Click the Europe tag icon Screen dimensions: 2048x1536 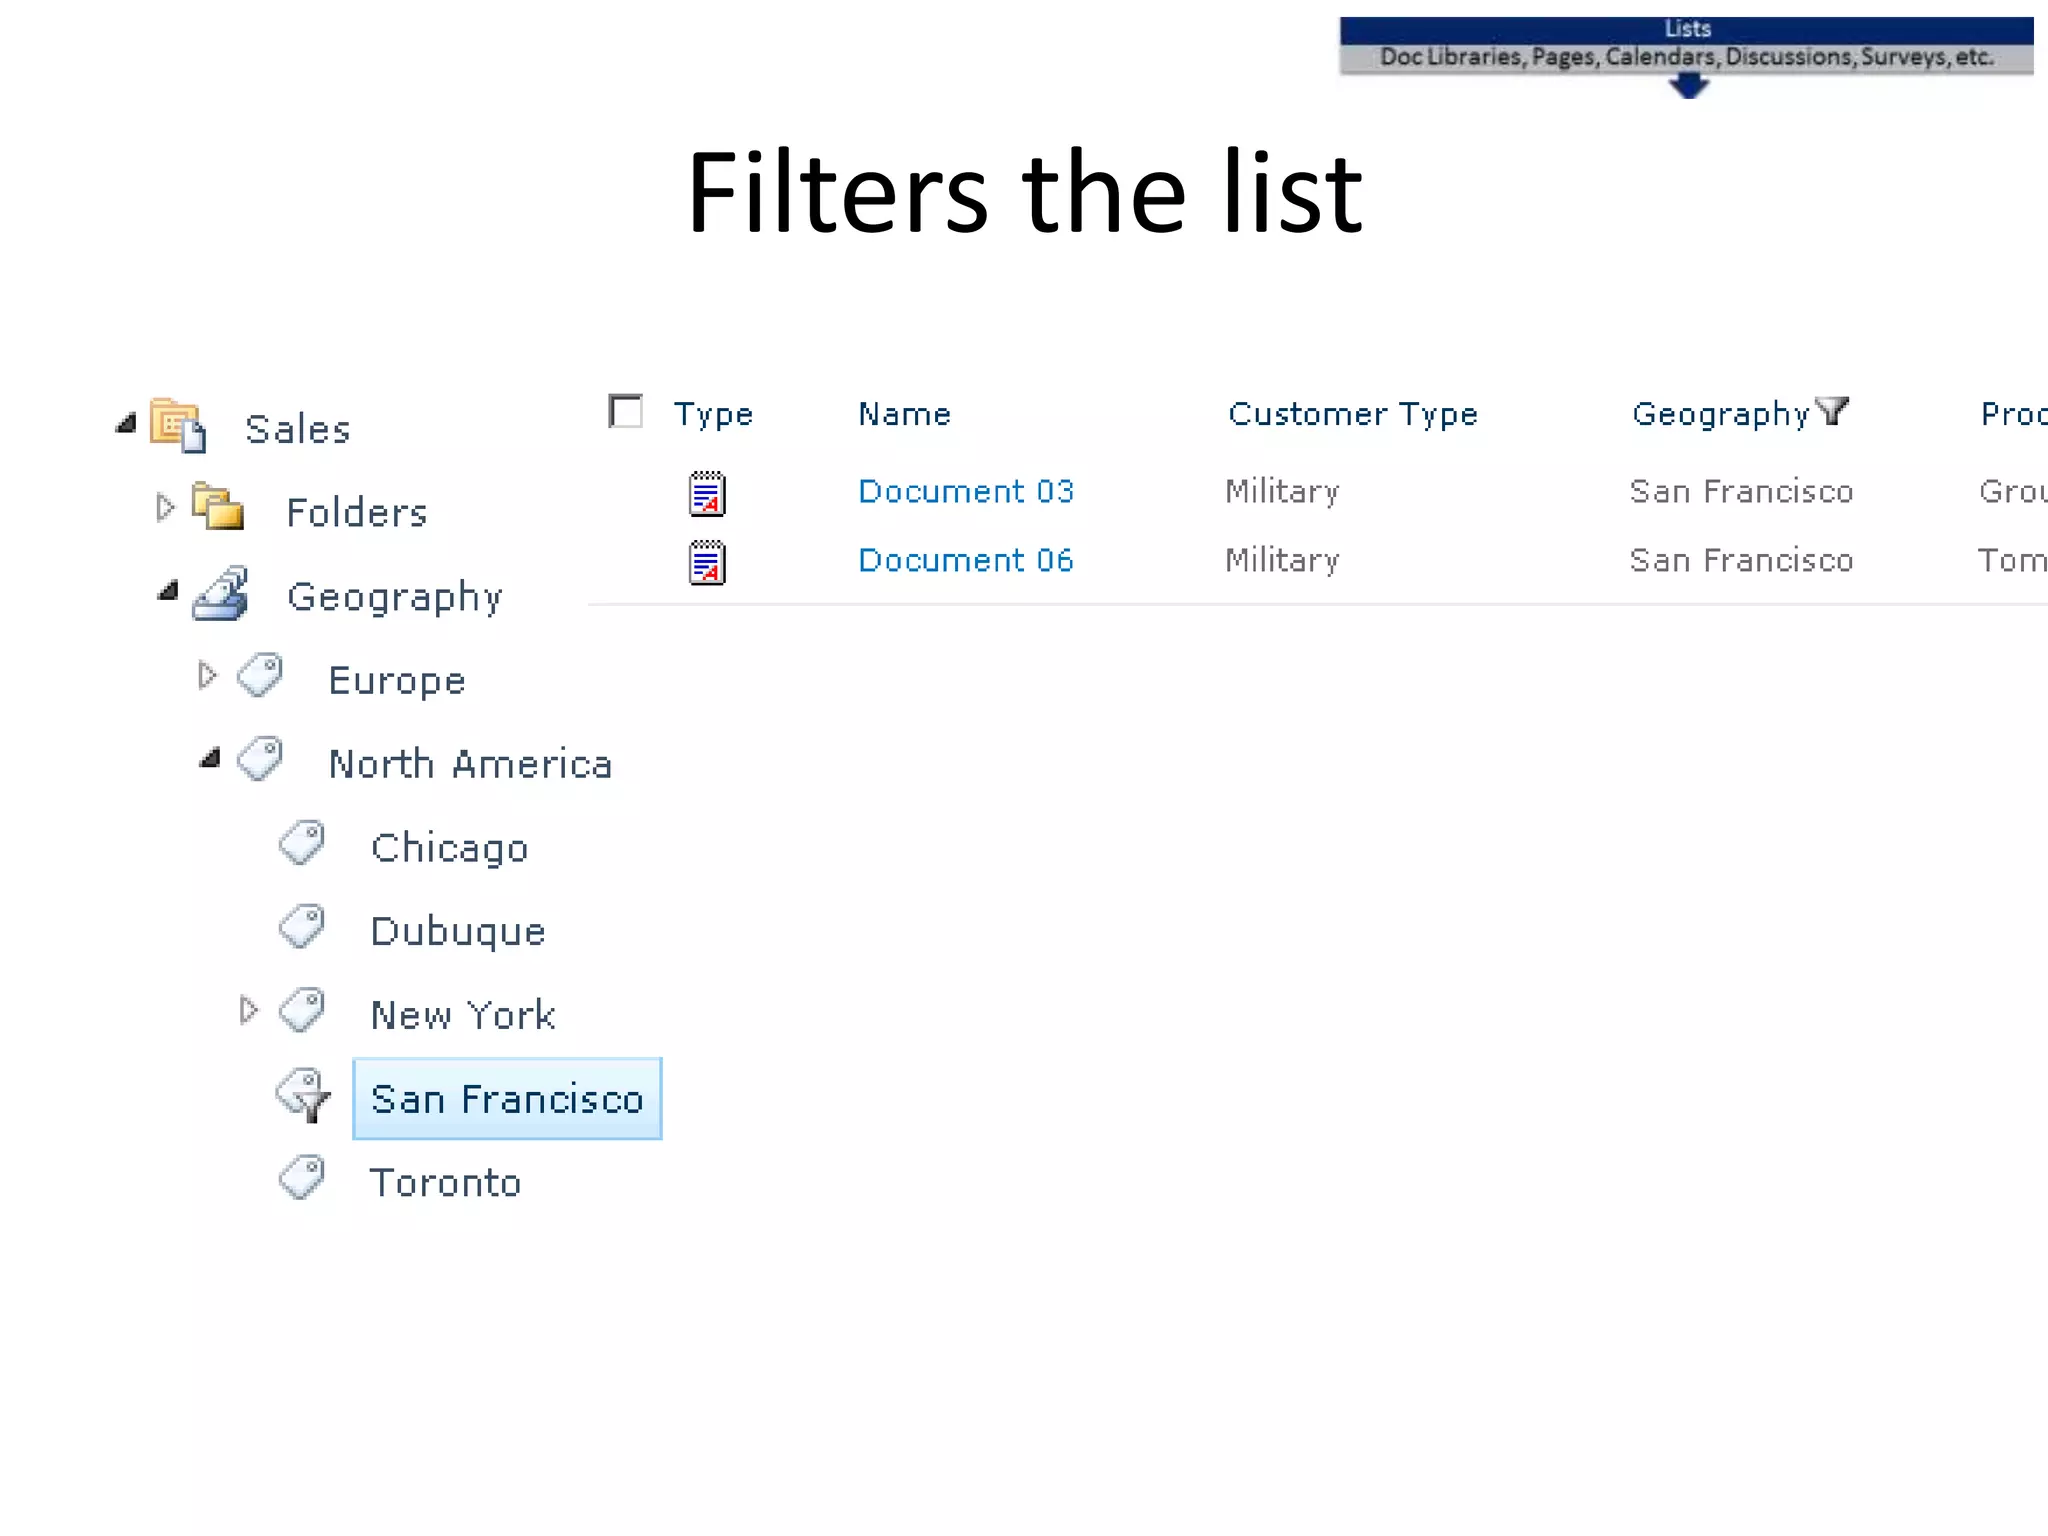pyautogui.click(x=260, y=675)
